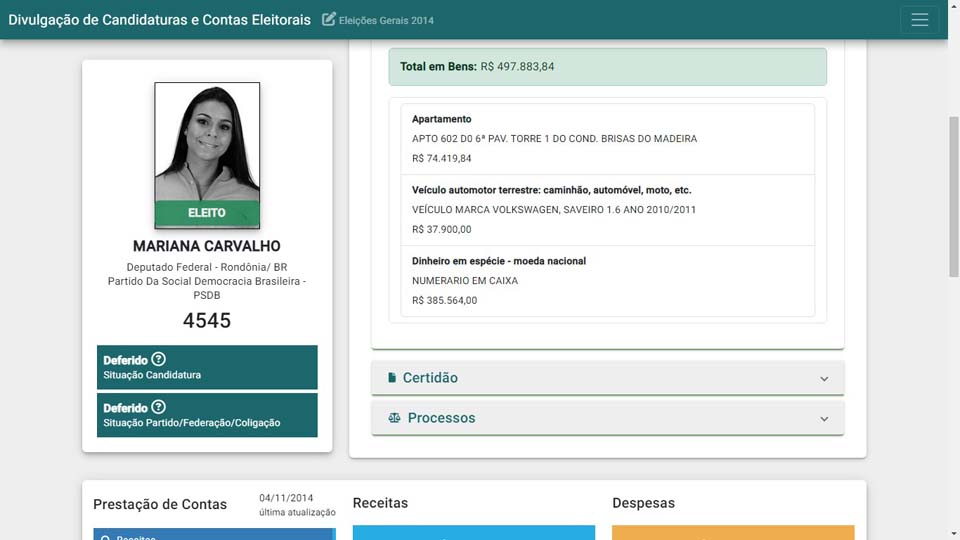Click Mariana Carvalho's candidate photo
The width and height of the screenshot is (960, 540).
(x=207, y=143)
